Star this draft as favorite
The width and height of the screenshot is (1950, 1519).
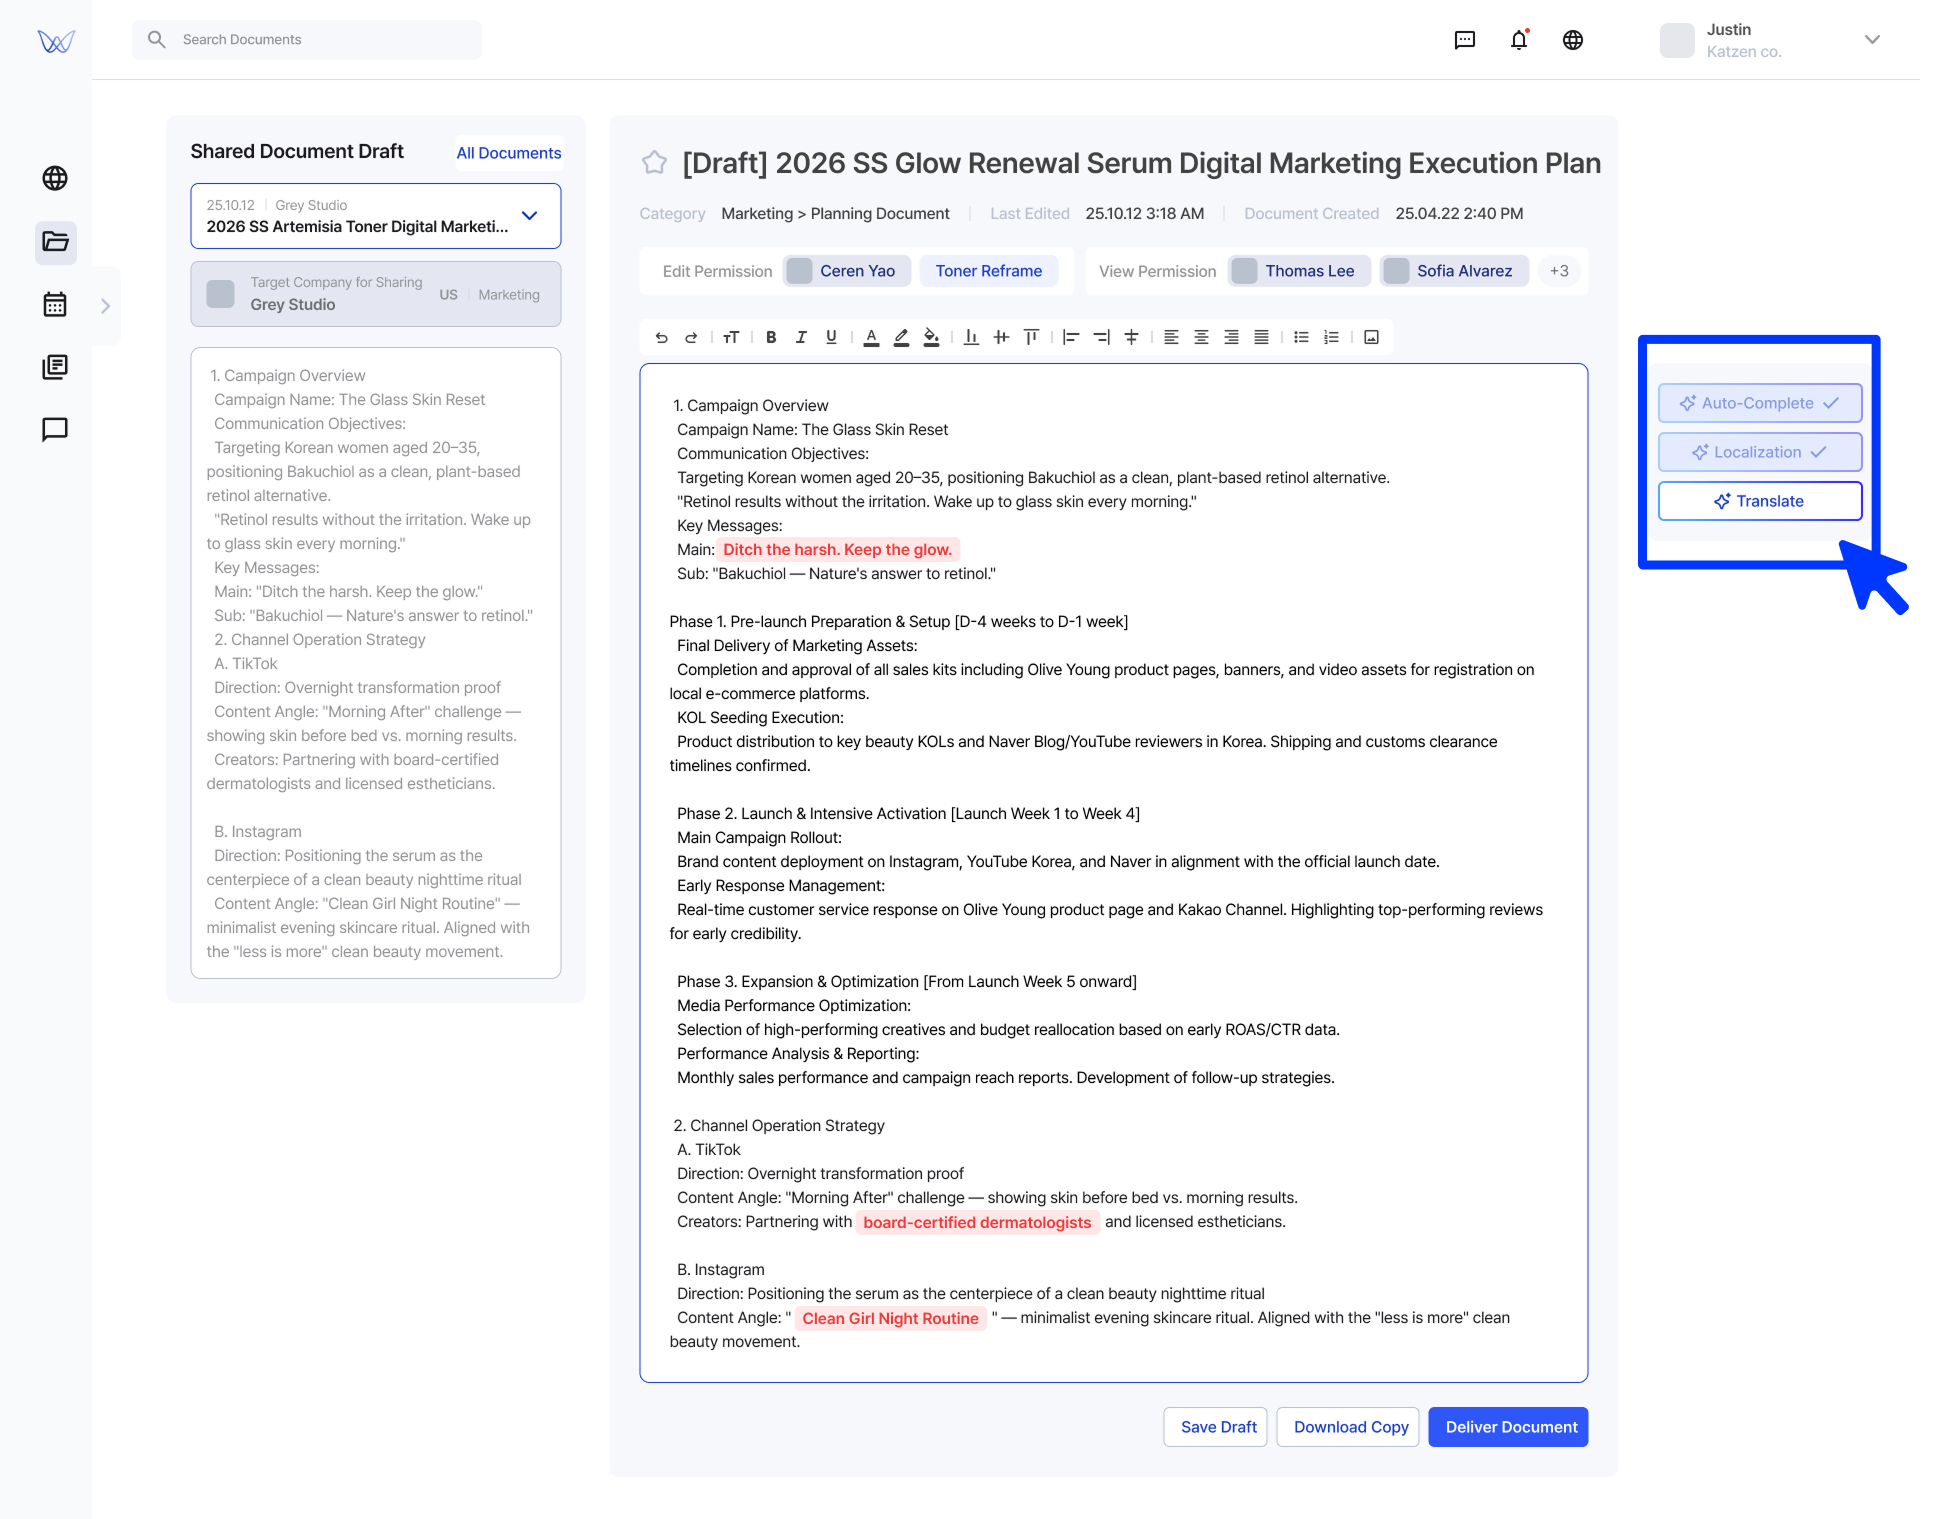pyautogui.click(x=654, y=162)
